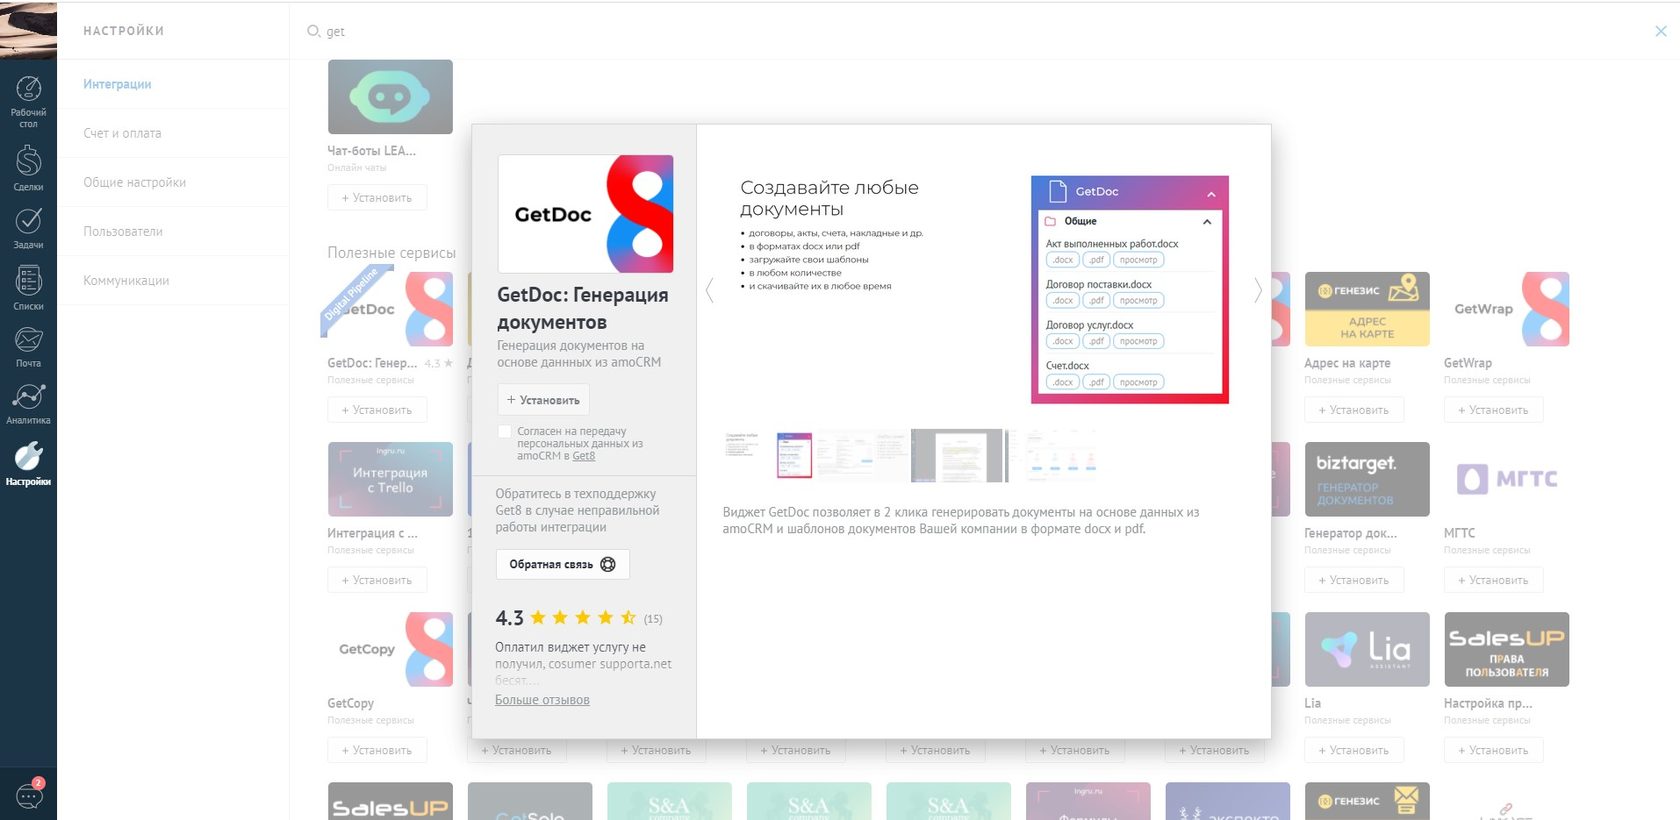Click the Обратная связь button
Screen dimensions: 1680x820
[x=562, y=564]
